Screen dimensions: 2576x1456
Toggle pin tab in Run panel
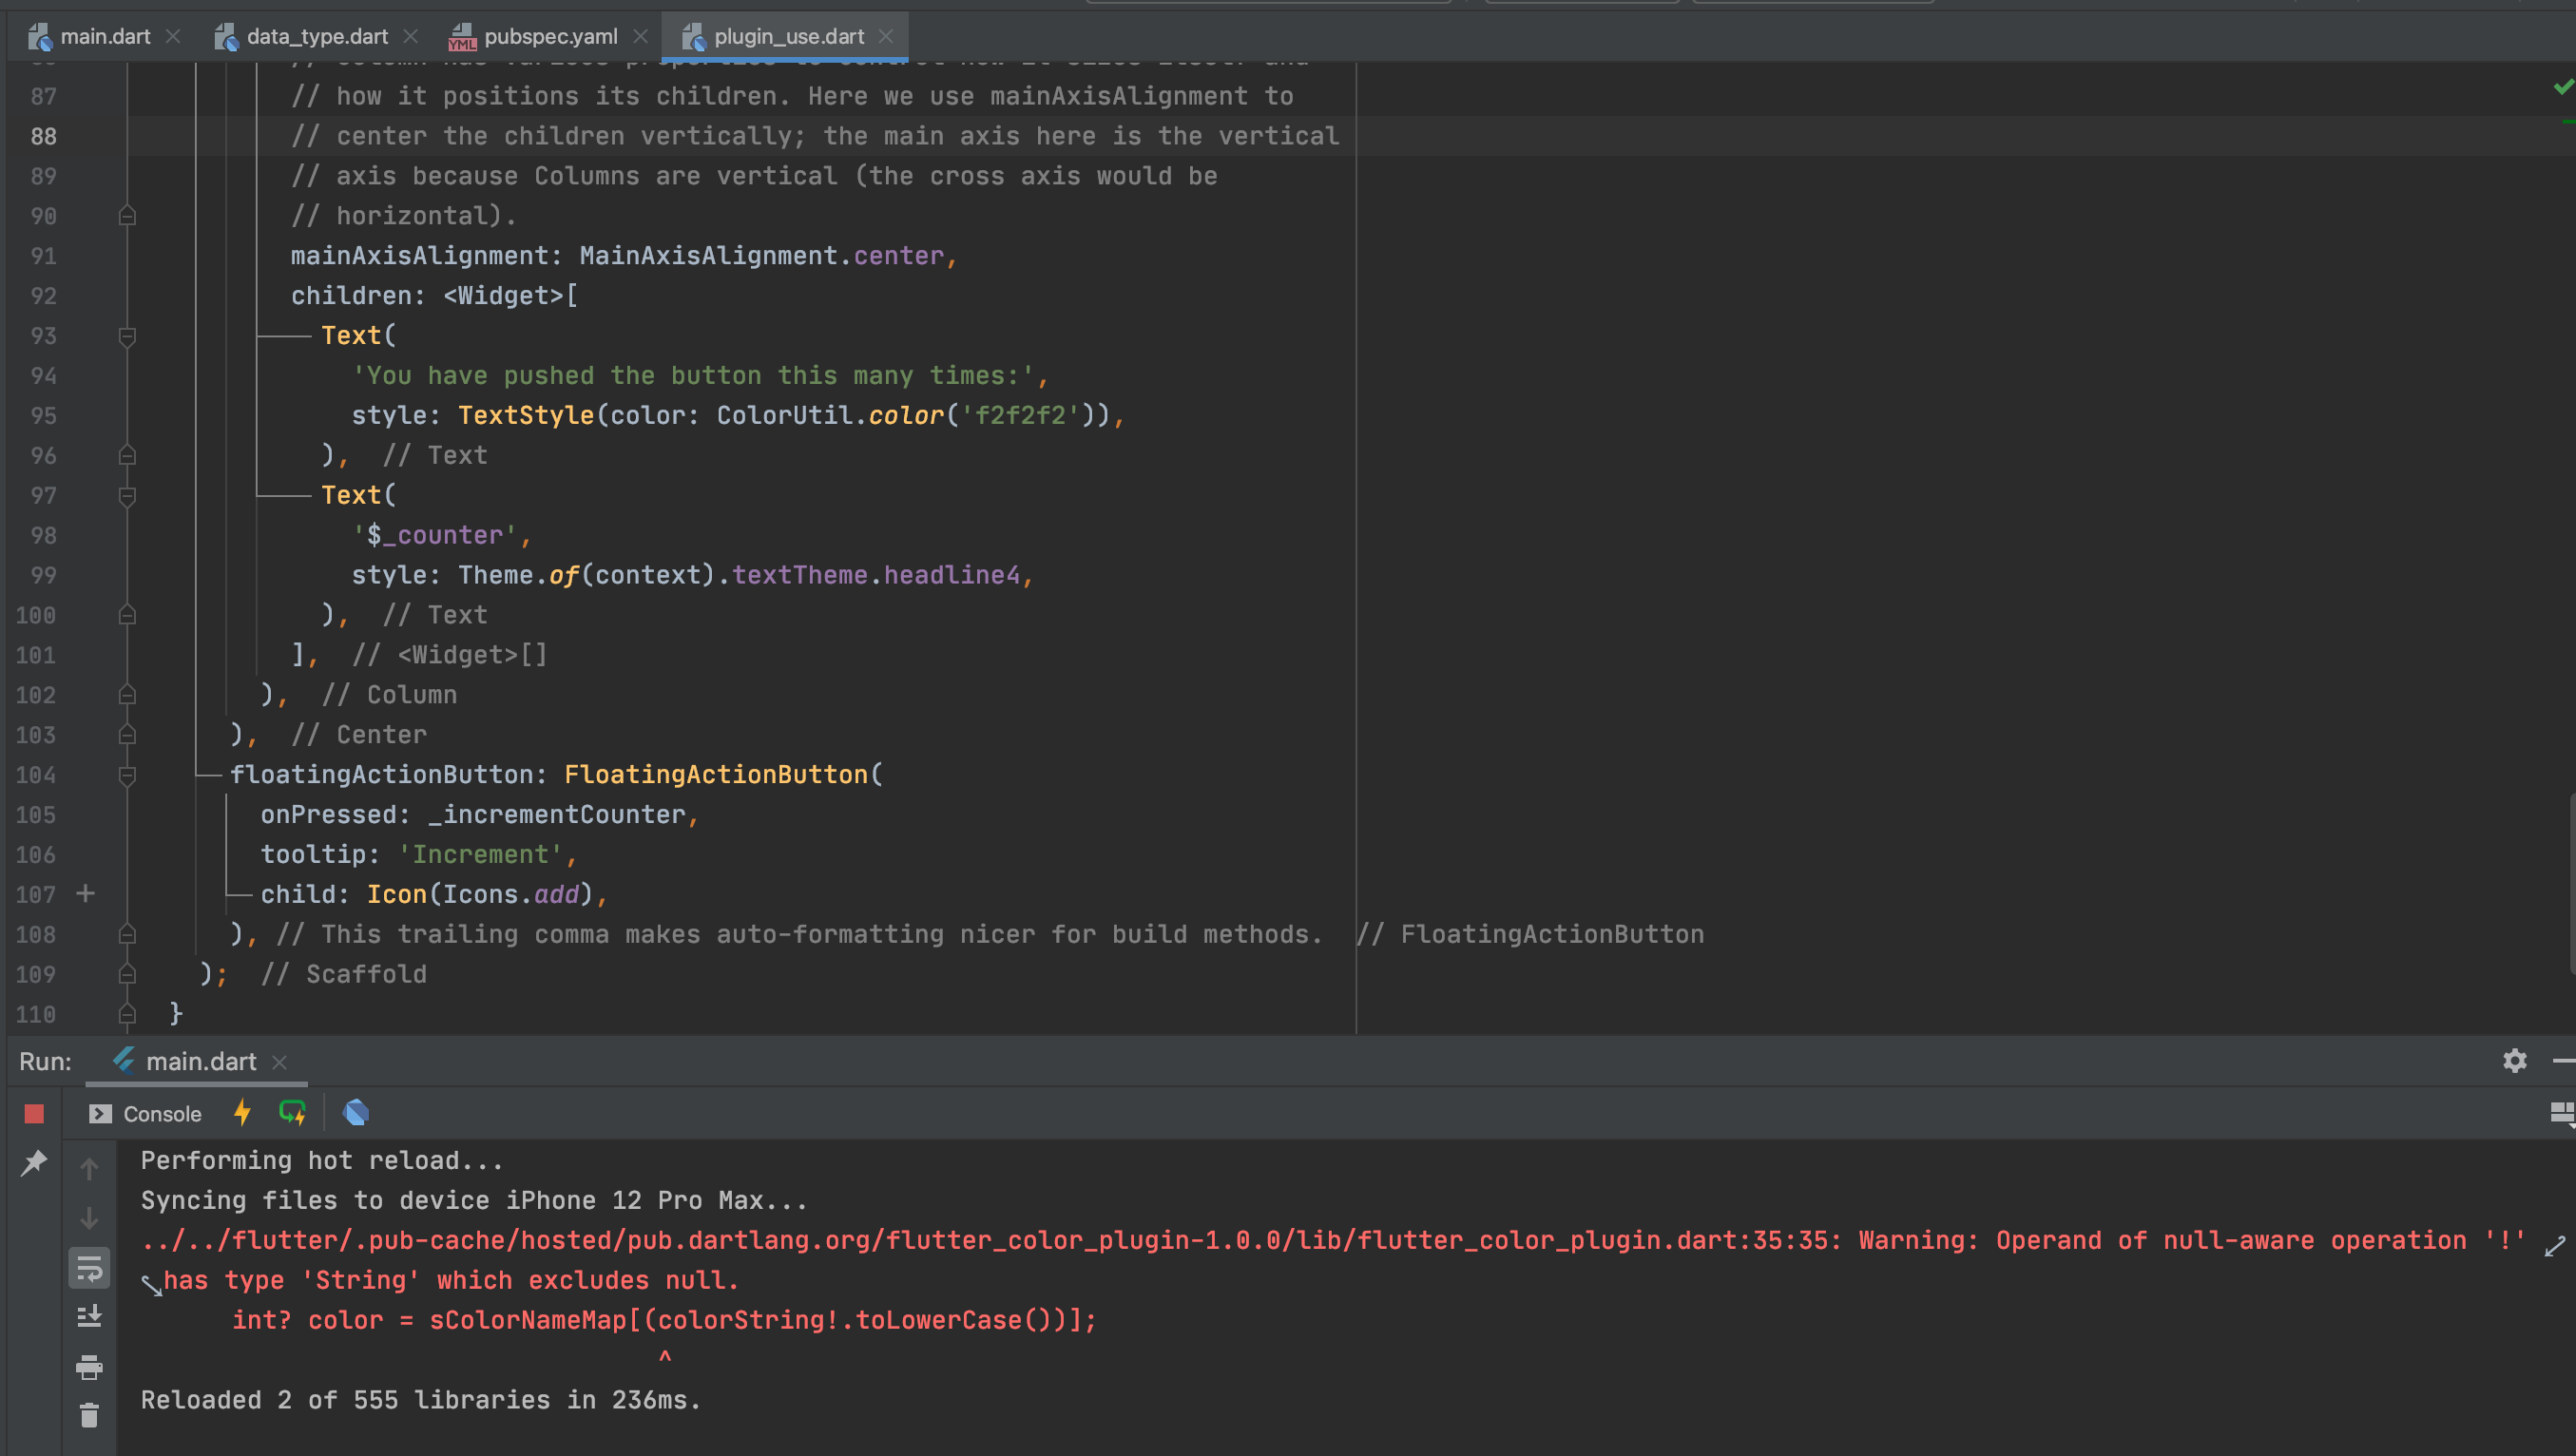coord(34,1163)
